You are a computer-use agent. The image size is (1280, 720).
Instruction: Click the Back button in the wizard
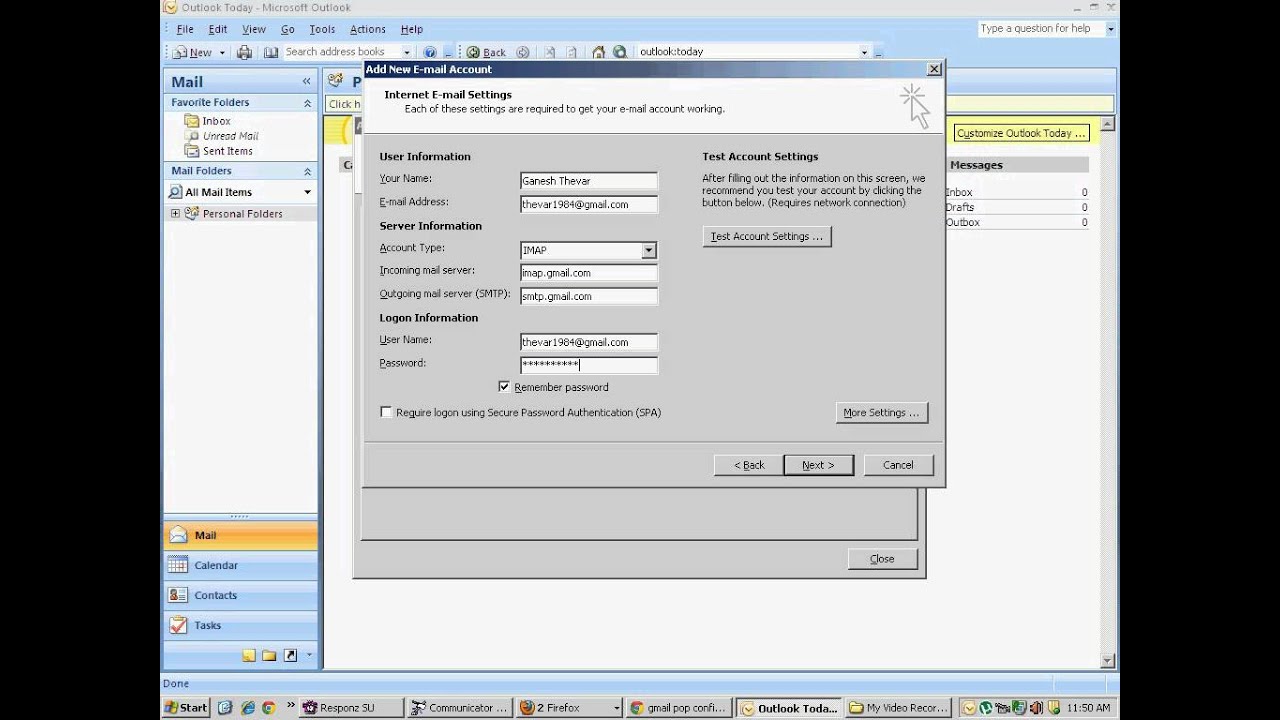(x=748, y=465)
